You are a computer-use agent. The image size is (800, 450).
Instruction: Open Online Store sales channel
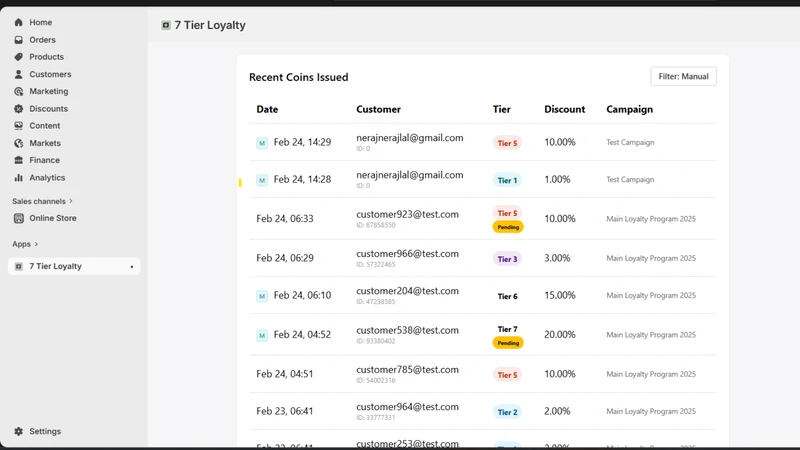click(x=53, y=218)
